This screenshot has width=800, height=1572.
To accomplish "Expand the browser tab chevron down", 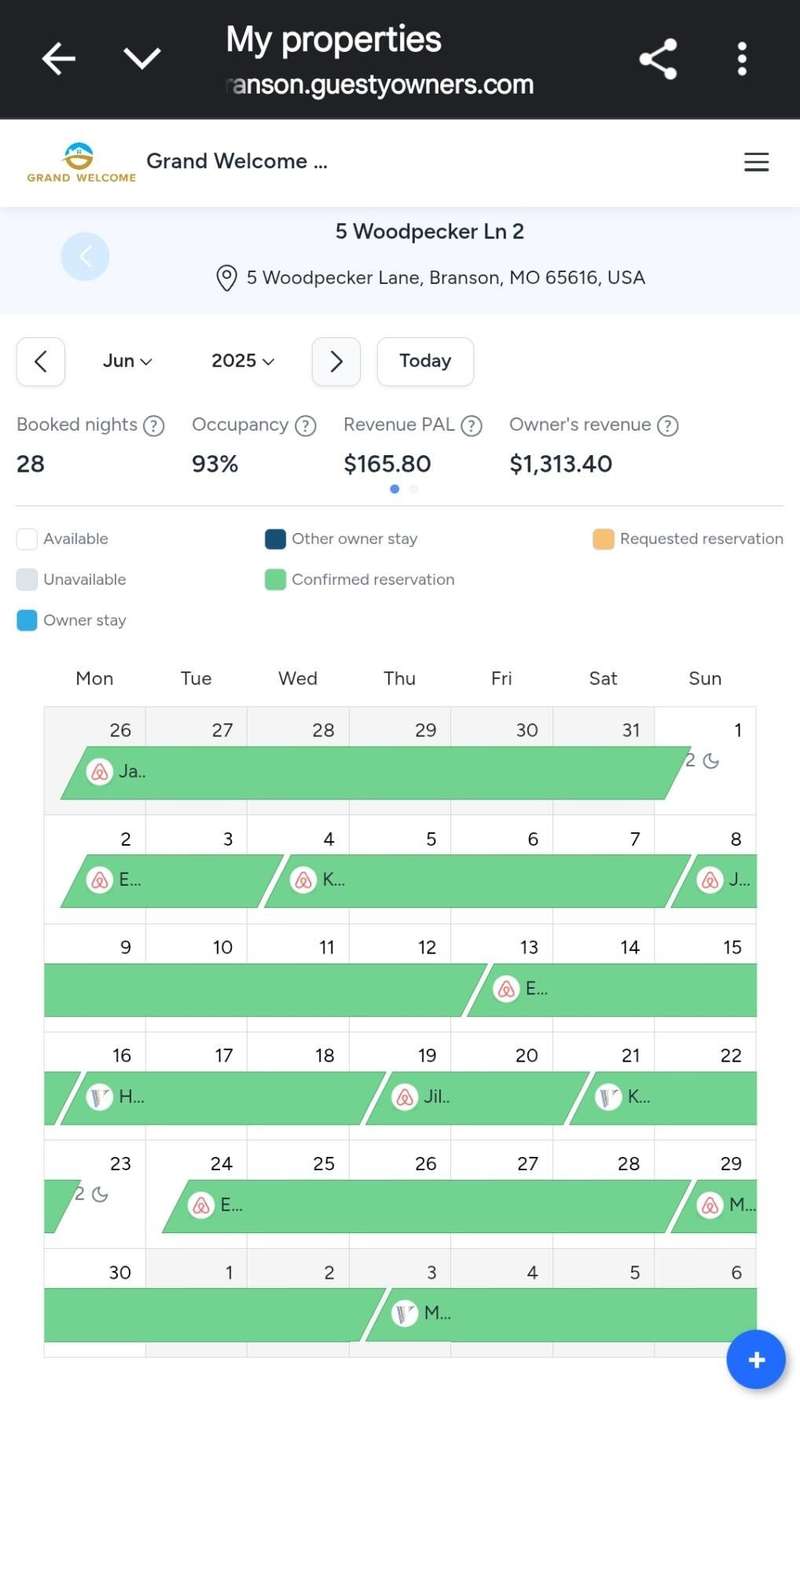I will [x=142, y=59].
